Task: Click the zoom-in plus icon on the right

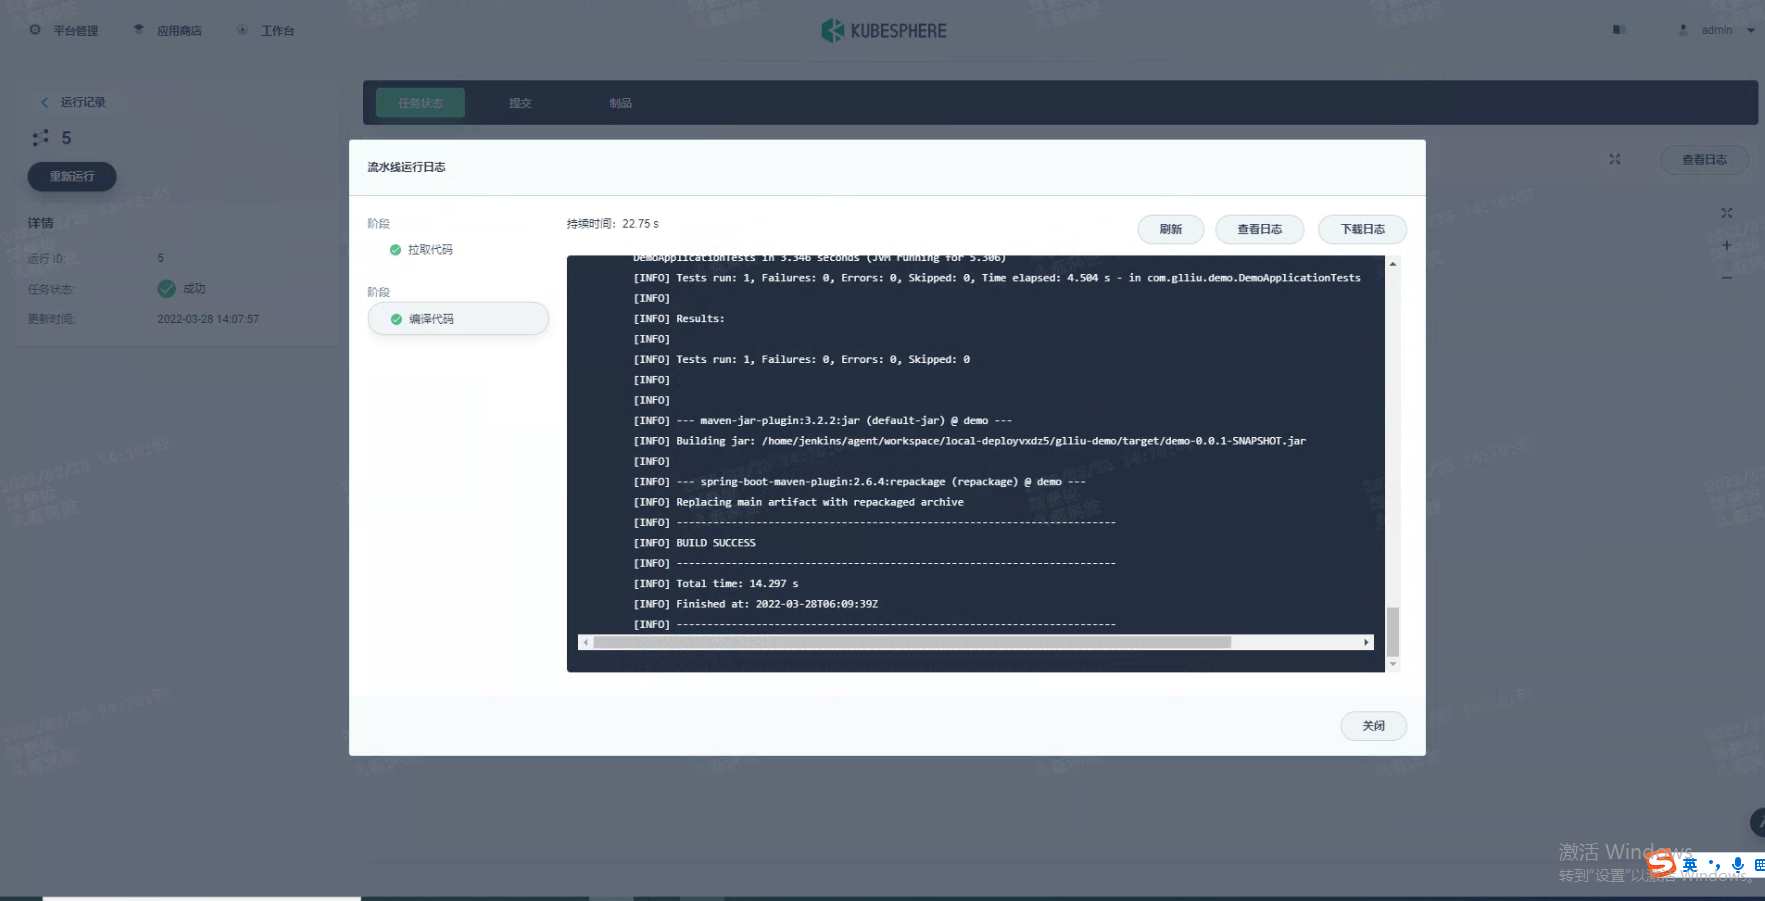Action: click(x=1726, y=245)
